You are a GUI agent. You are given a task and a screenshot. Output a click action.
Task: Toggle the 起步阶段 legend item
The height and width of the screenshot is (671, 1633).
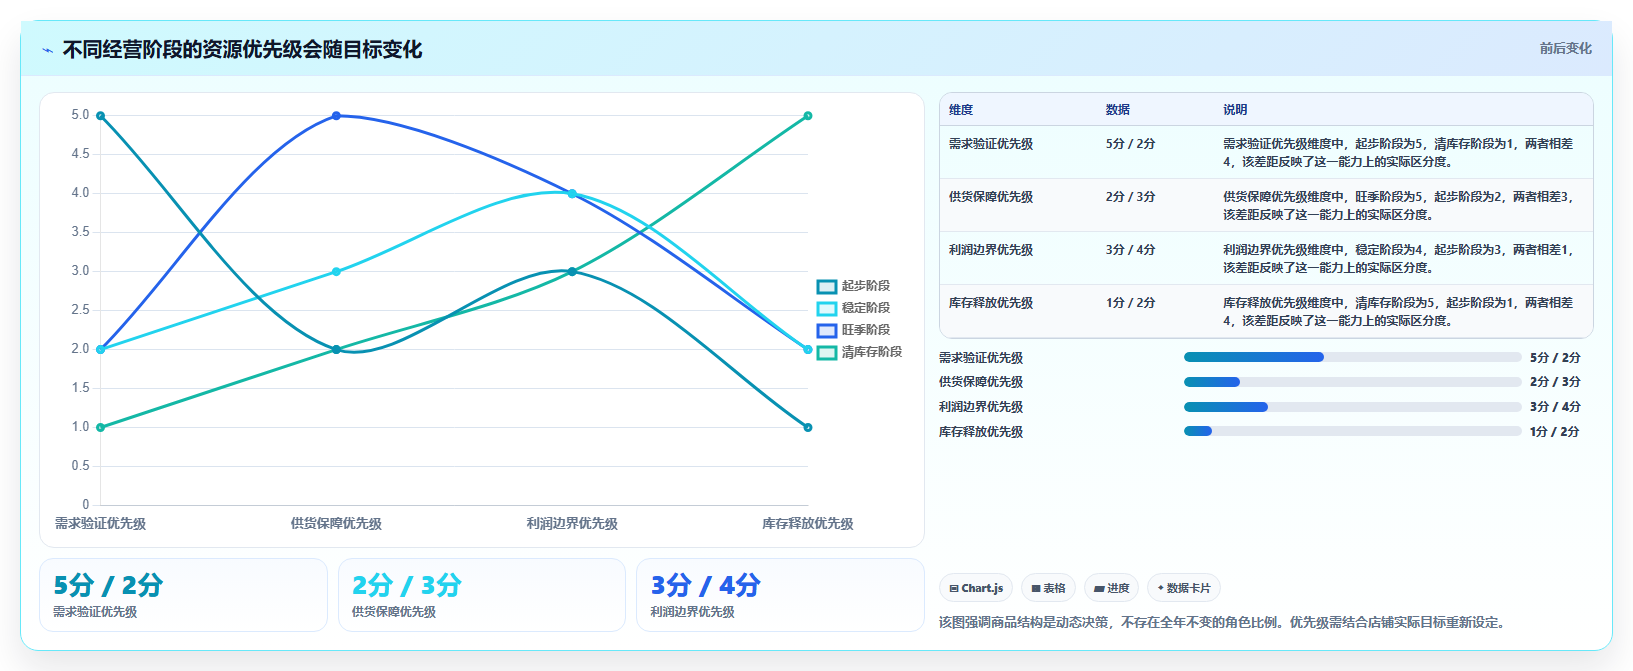[x=853, y=286]
